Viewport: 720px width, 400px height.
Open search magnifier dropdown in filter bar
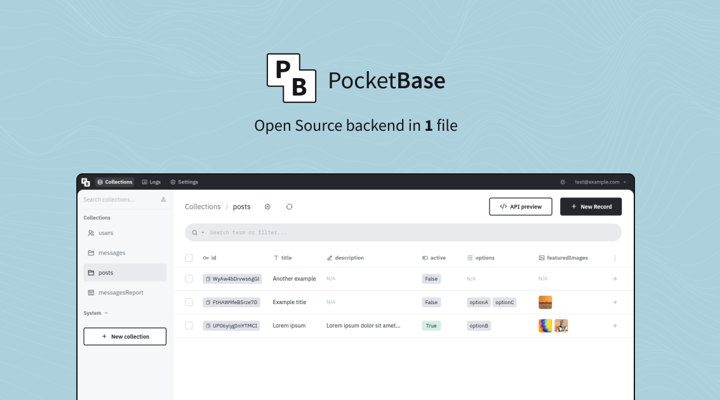(197, 232)
